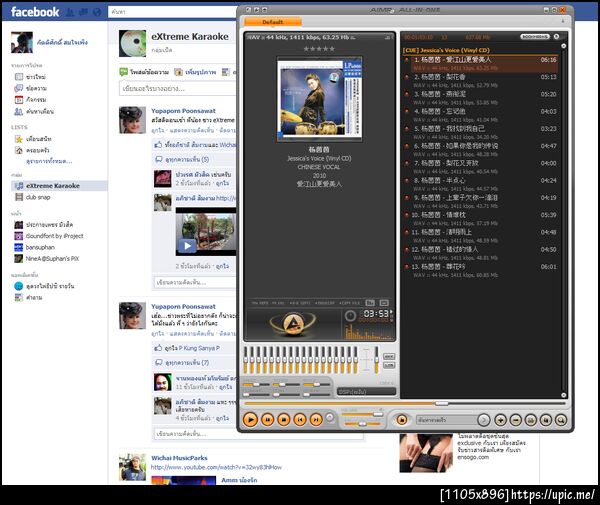
Task: Open the Bookmarks button above playlist
Action: pyautogui.click(x=535, y=36)
